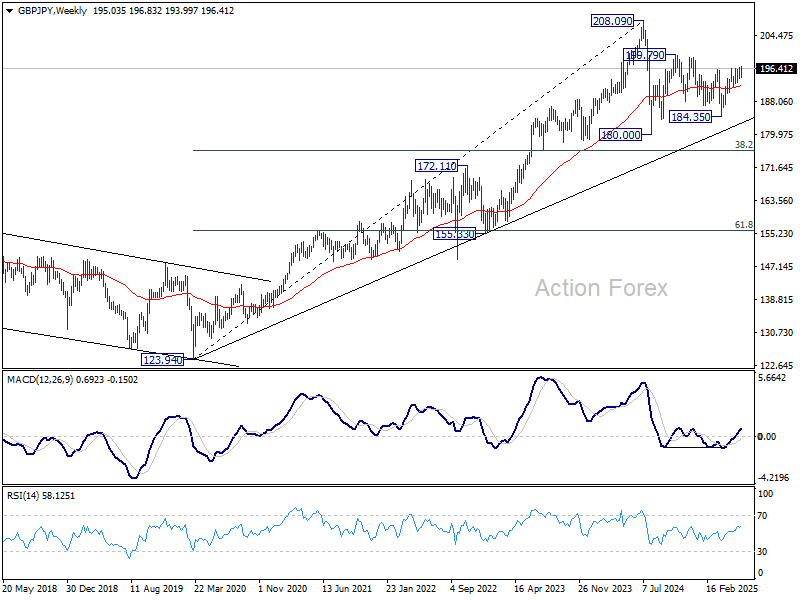Click the 163.560 price axis value
This screenshot has height=600, width=800.
[776, 201]
